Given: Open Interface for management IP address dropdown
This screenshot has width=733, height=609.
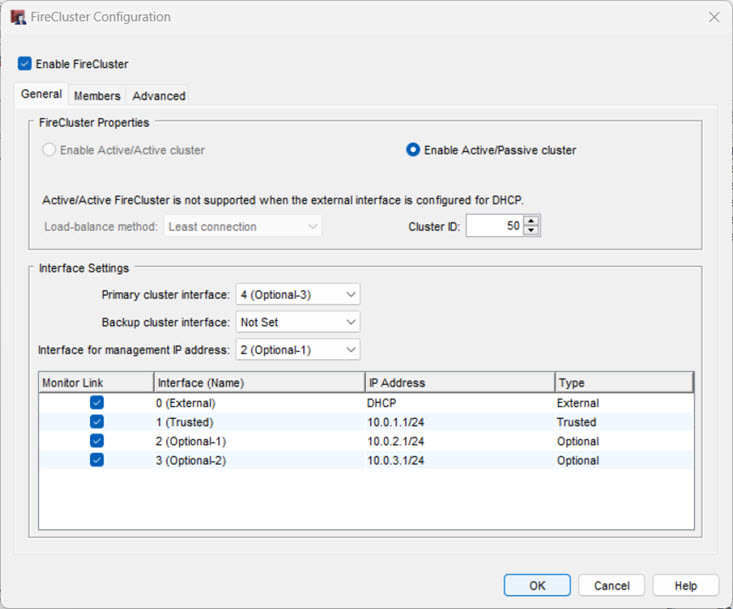Looking at the screenshot, I should [297, 350].
